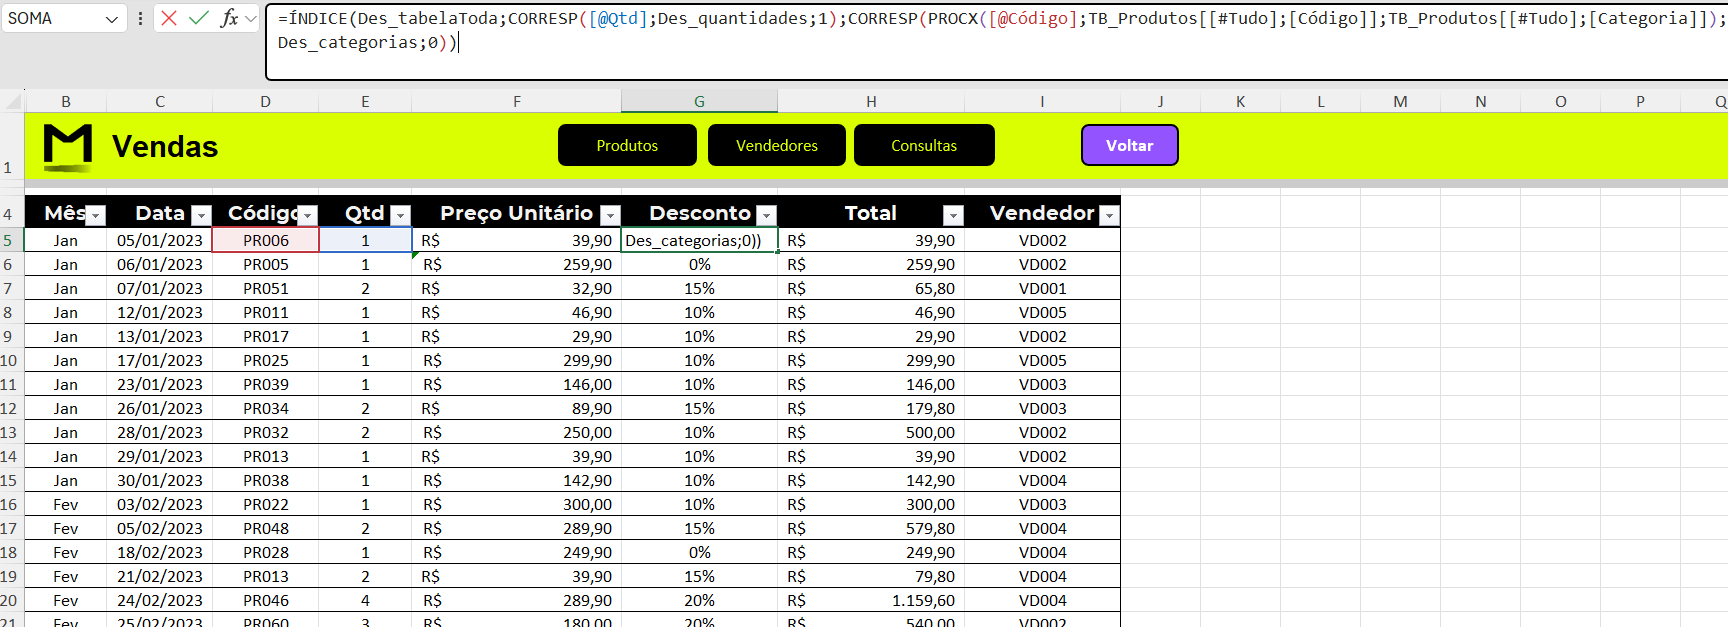Select date cell 23/01/2023
This screenshot has width=1728, height=627.
pos(160,384)
